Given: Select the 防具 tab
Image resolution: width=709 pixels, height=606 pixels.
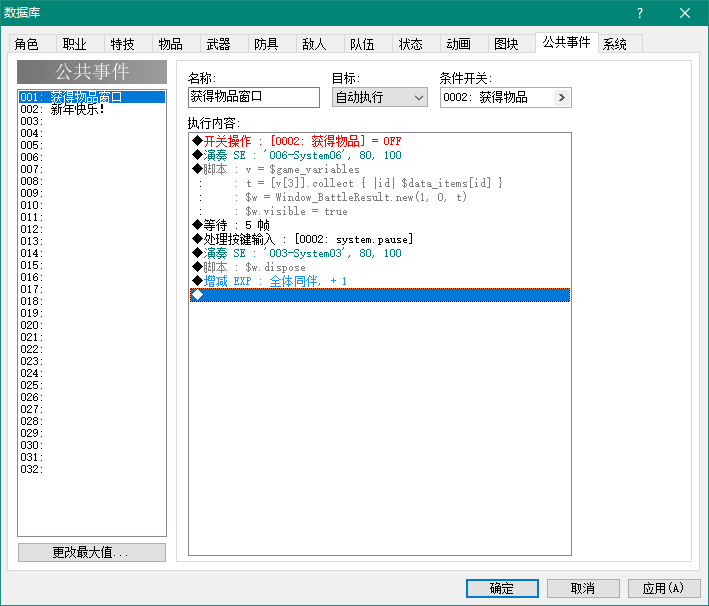Looking at the screenshot, I should (272, 44).
